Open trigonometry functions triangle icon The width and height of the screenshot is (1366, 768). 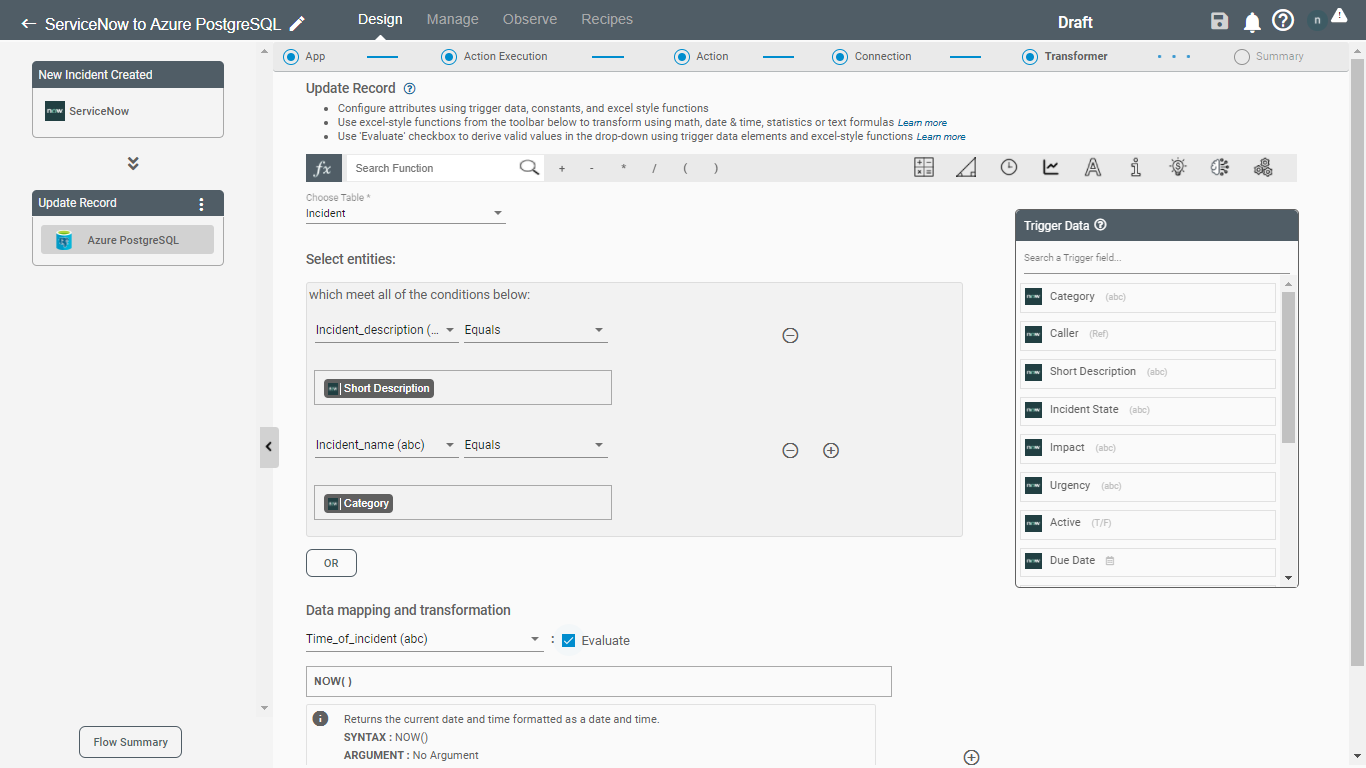966,168
